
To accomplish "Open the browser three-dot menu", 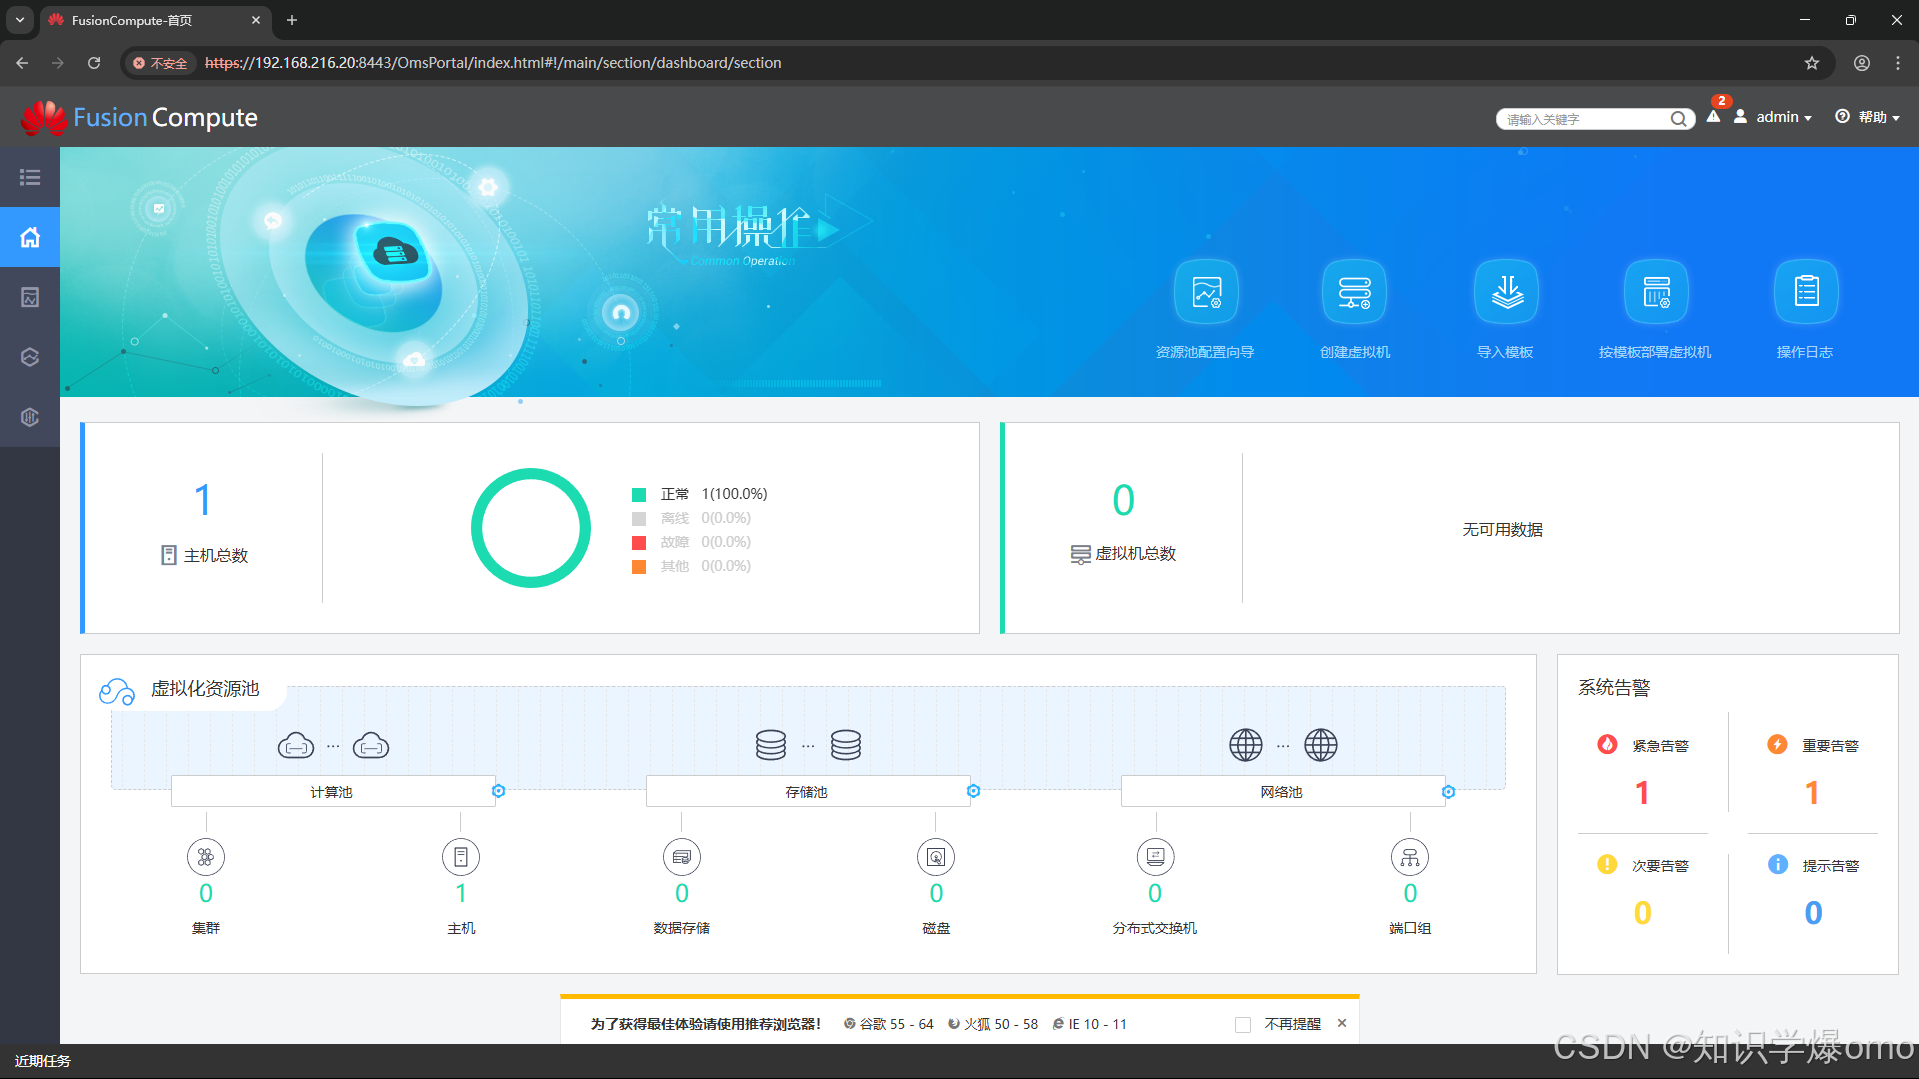I will coord(1898,63).
